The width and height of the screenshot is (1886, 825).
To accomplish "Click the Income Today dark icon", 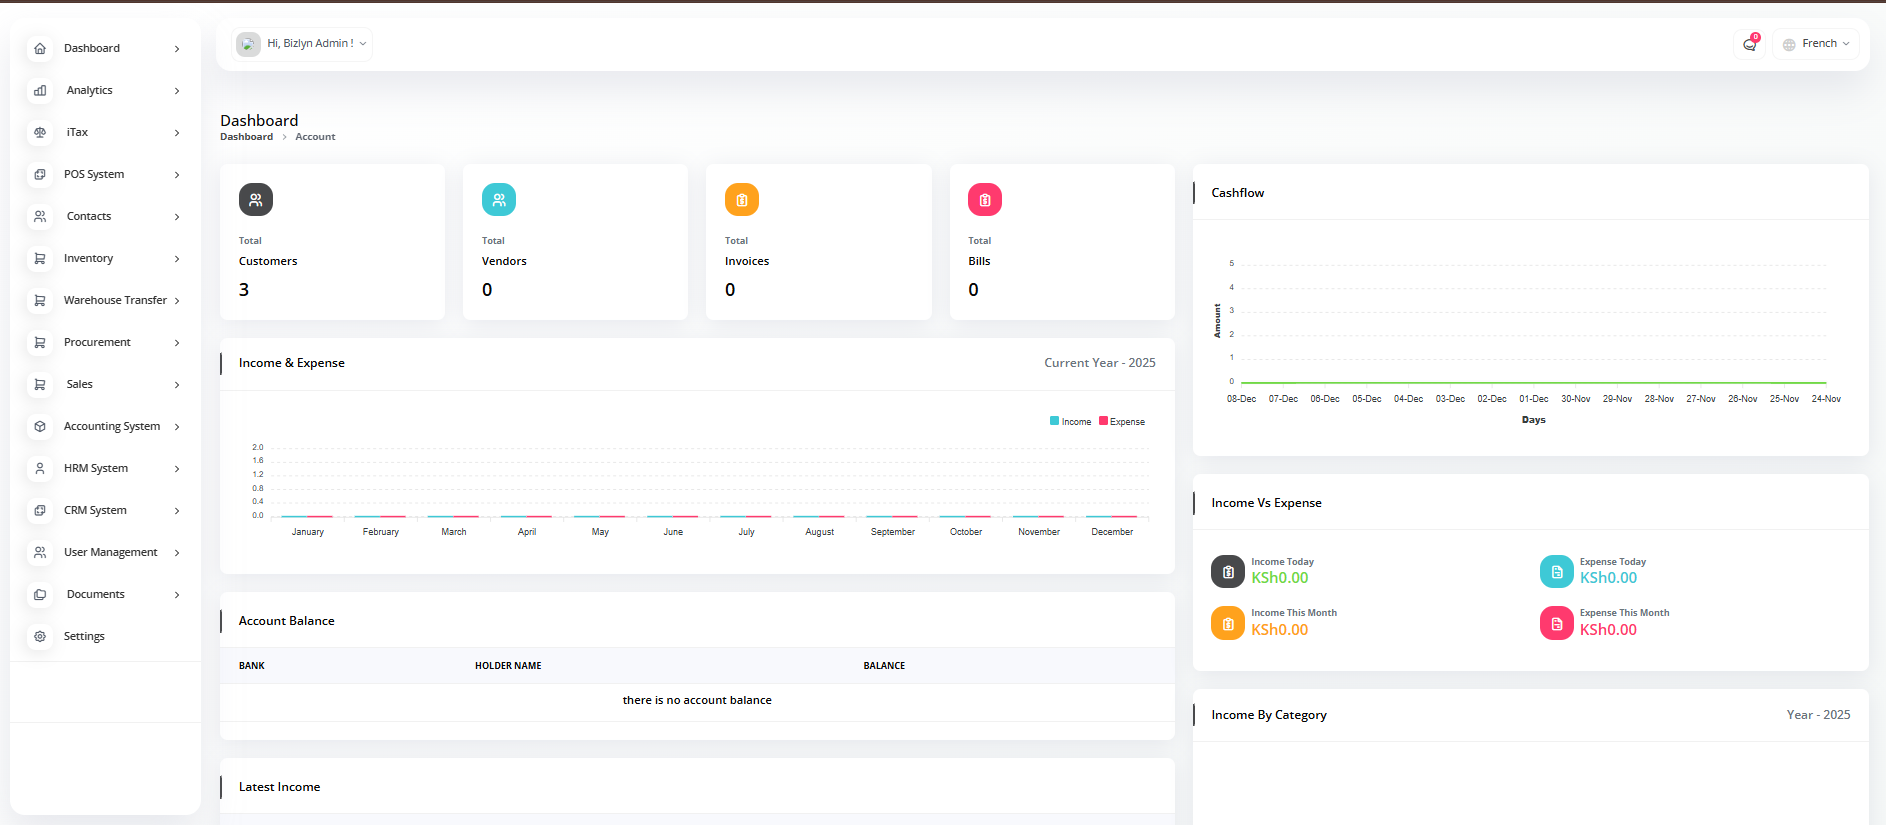I will click(1228, 572).
